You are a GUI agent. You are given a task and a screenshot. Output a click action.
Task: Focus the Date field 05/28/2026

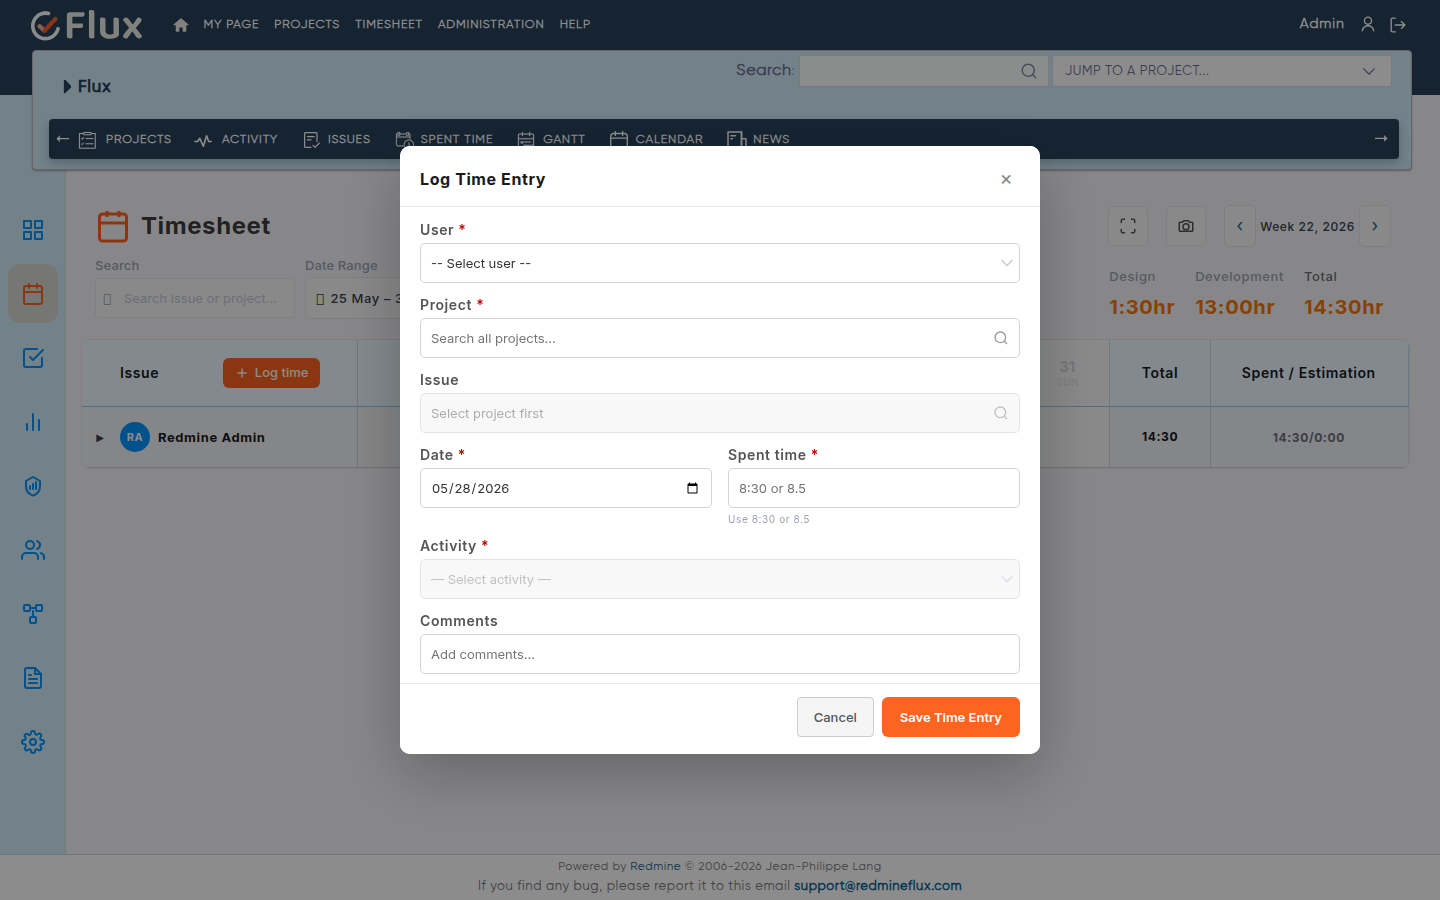pos(566,488)
